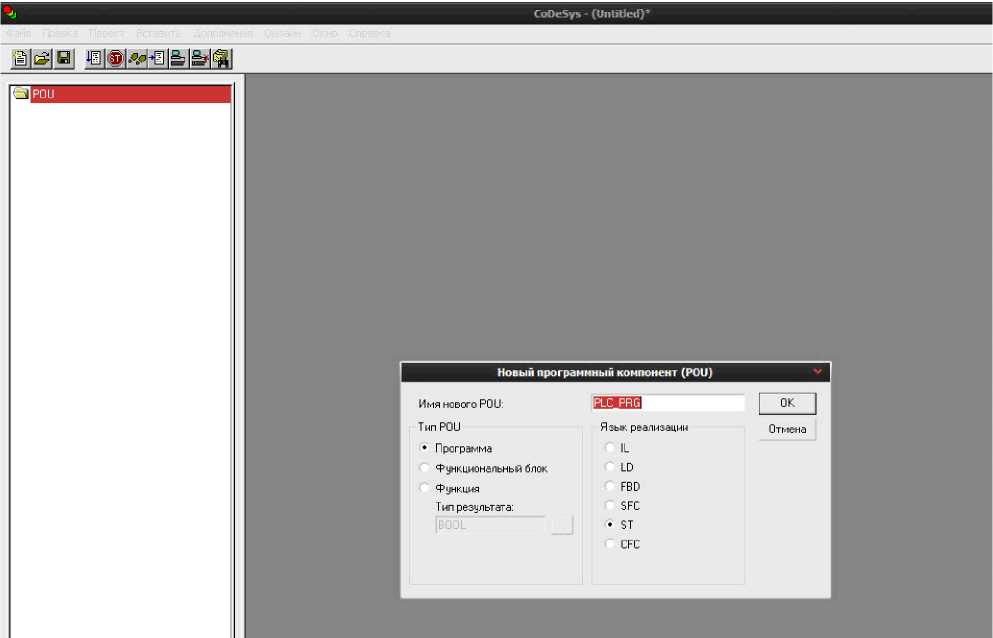This screenshot has width=993, height=638.
Task: Click the new POU name field PLC_PRG
Action: coord(668,403)
